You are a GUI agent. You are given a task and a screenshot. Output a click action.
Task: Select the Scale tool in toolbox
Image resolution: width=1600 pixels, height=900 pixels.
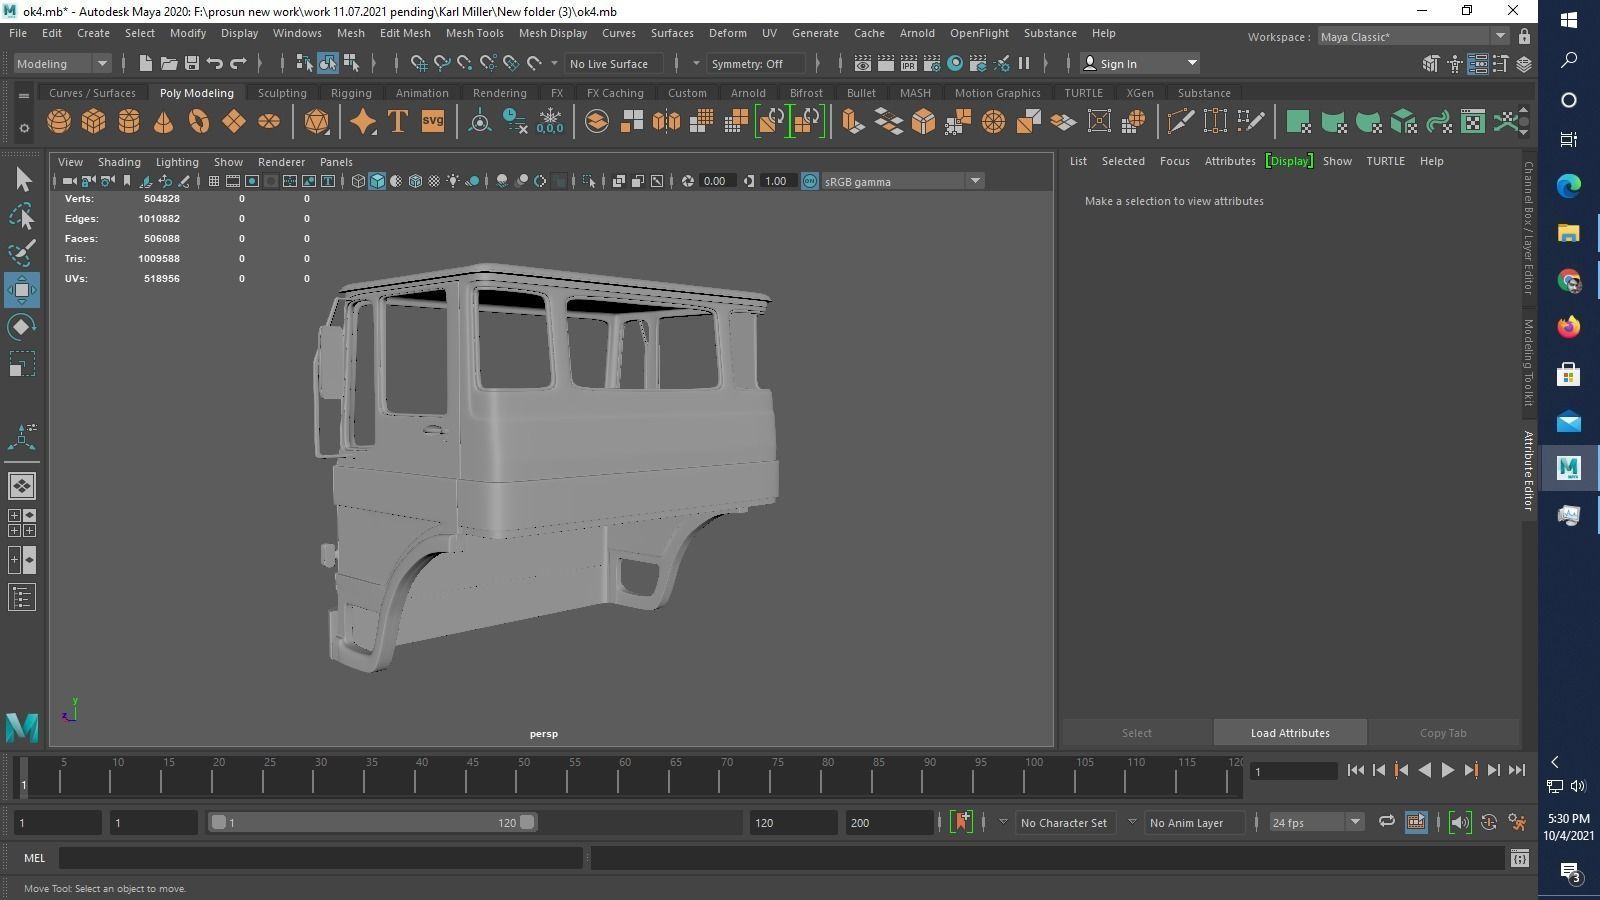pos(22,364)
